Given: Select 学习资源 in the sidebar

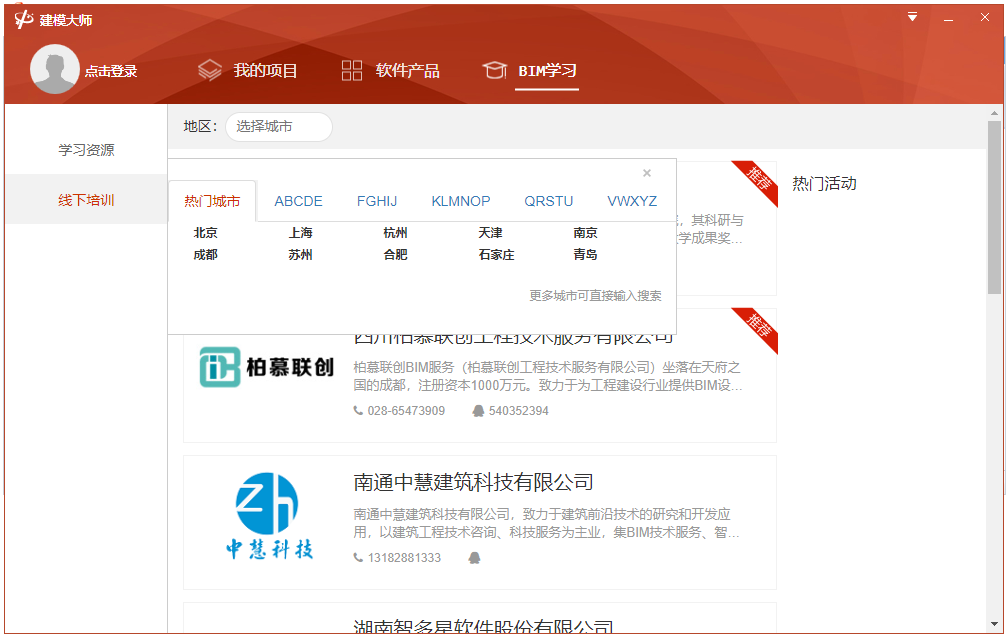Looking at the screenshot, I should click(x=86, y=150).
